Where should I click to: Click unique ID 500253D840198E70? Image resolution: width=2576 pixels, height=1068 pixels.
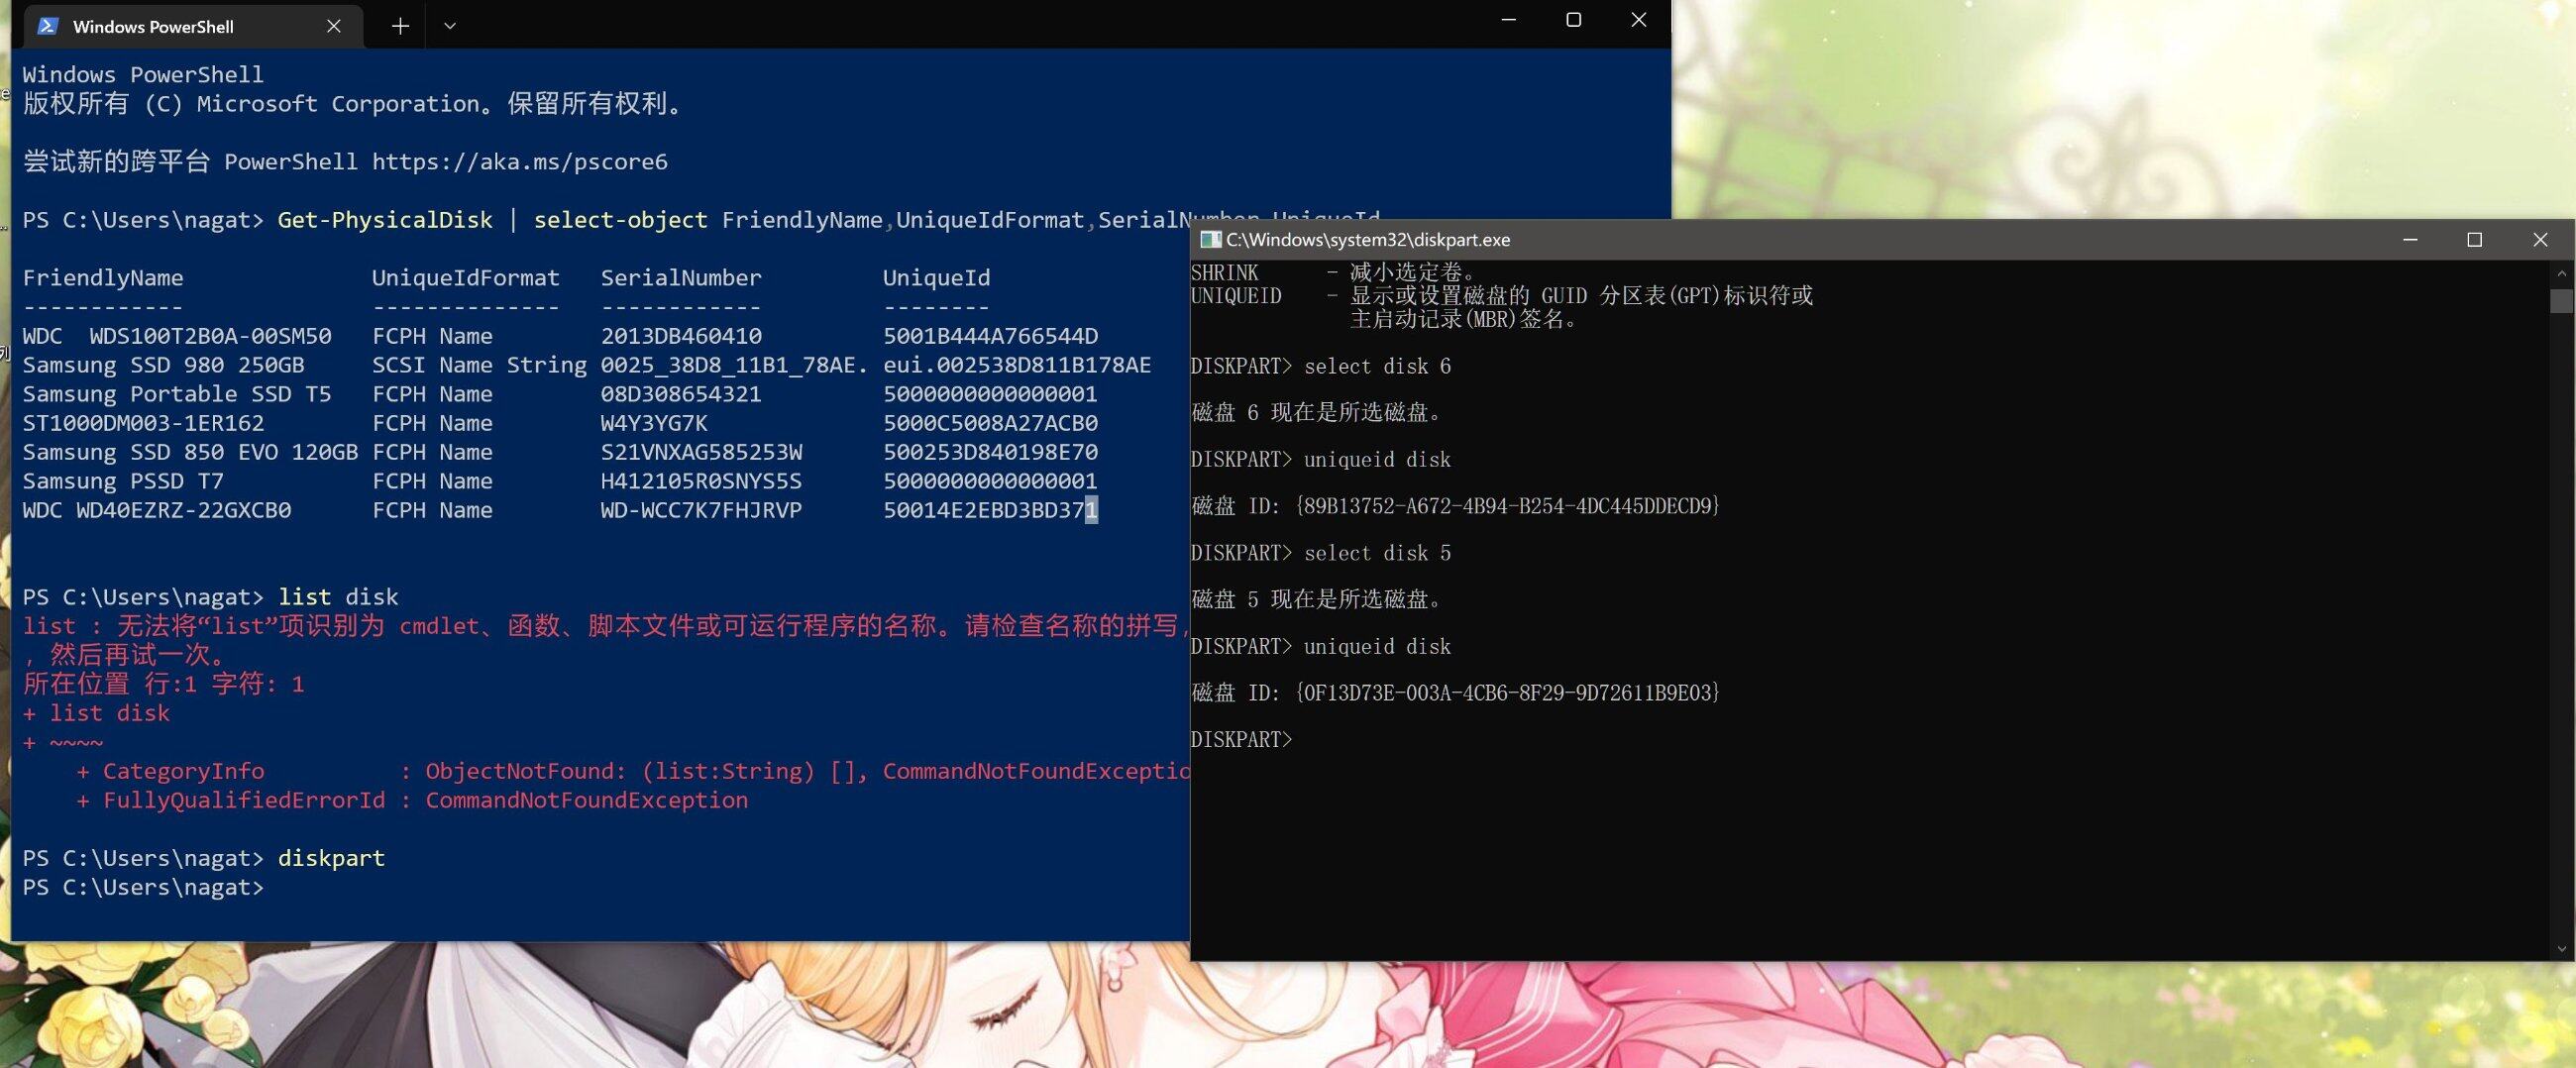click(x=990, y=452)
